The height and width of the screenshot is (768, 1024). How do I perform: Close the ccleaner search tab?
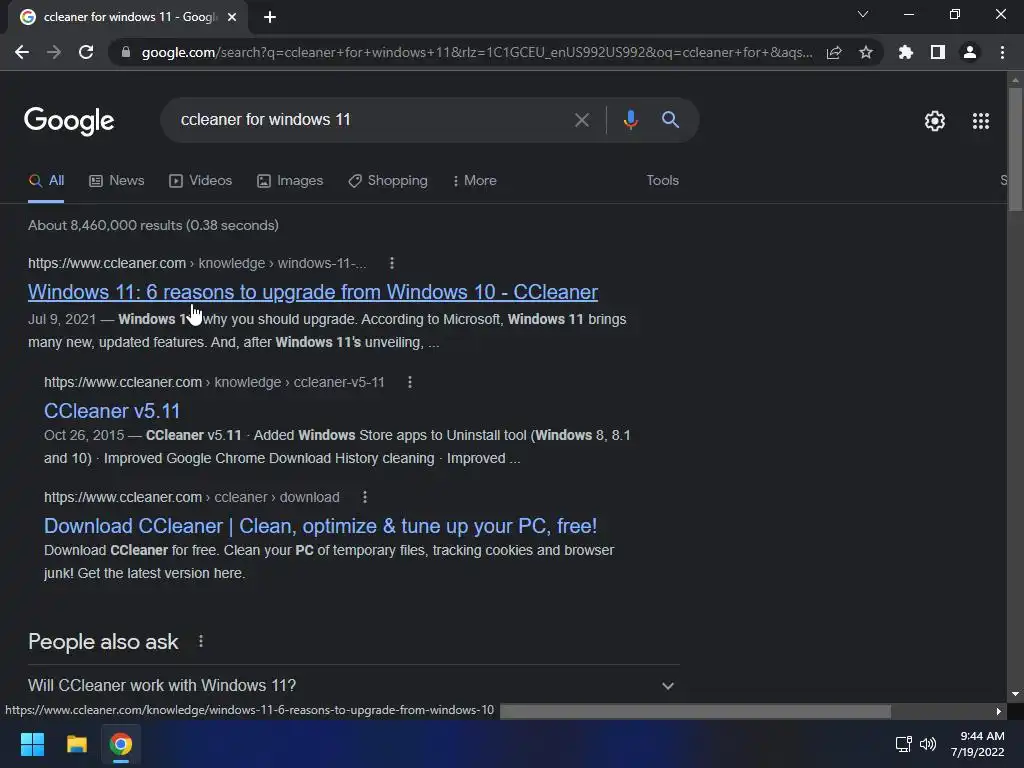(x=232, y=17)
